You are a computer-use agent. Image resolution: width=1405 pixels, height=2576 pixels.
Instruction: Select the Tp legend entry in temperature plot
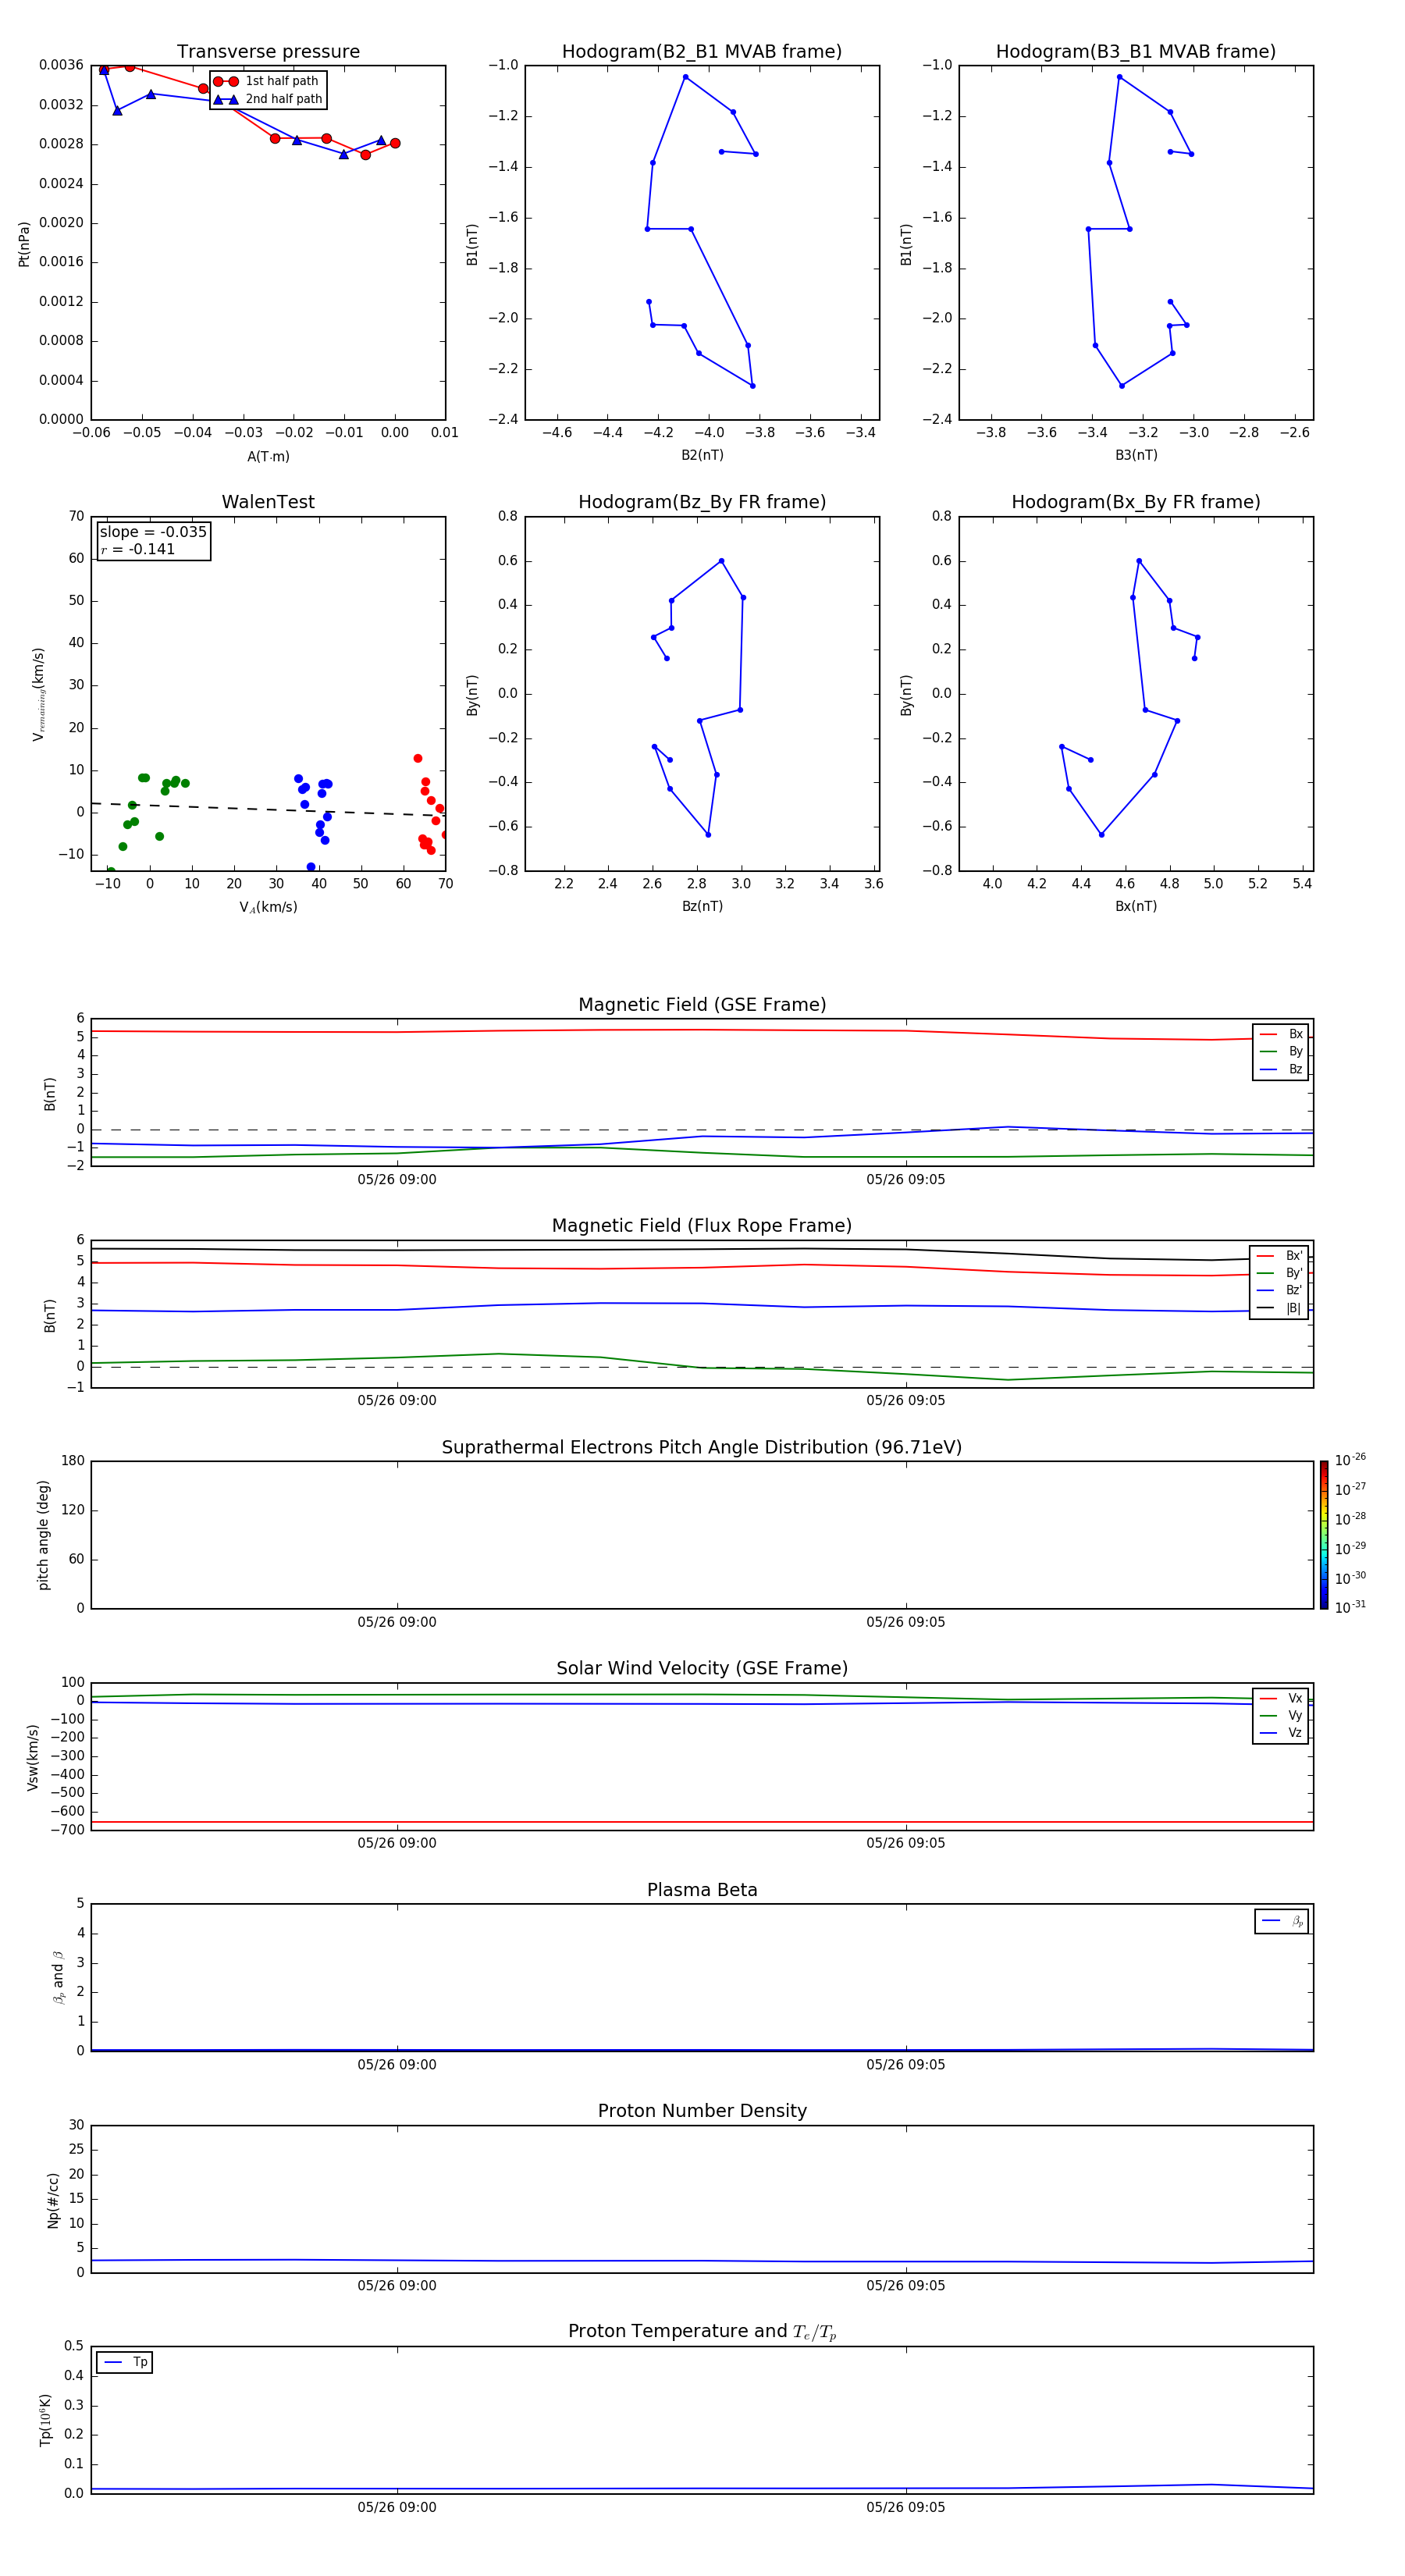point(125,2362)
